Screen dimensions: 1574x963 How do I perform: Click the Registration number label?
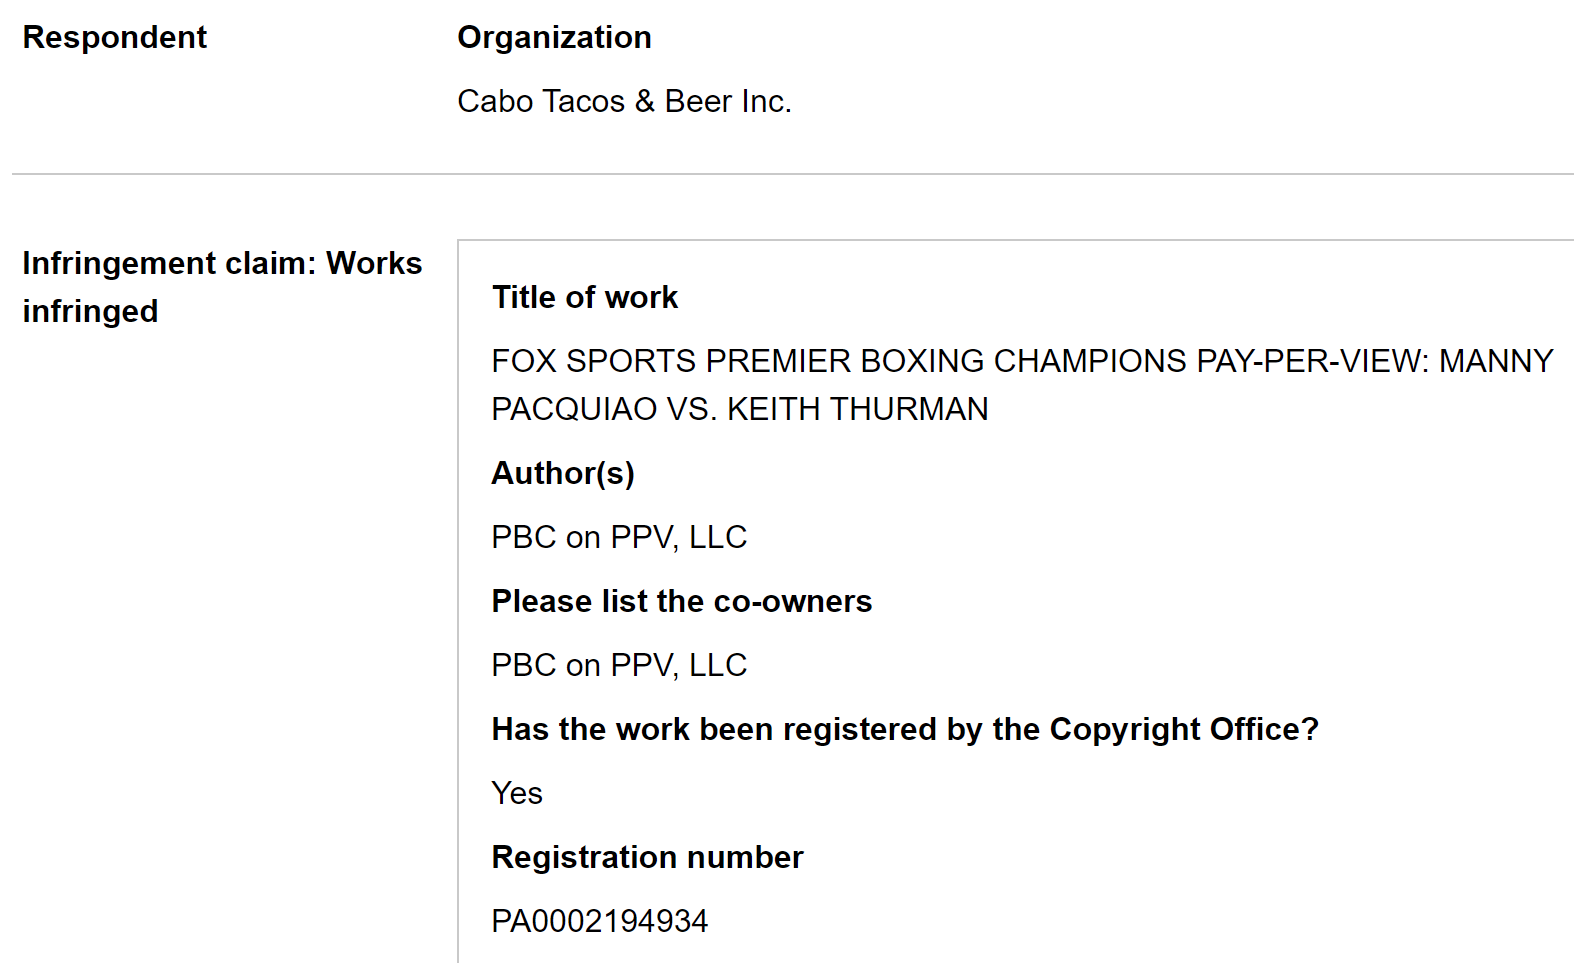click(x=647, y=857)
